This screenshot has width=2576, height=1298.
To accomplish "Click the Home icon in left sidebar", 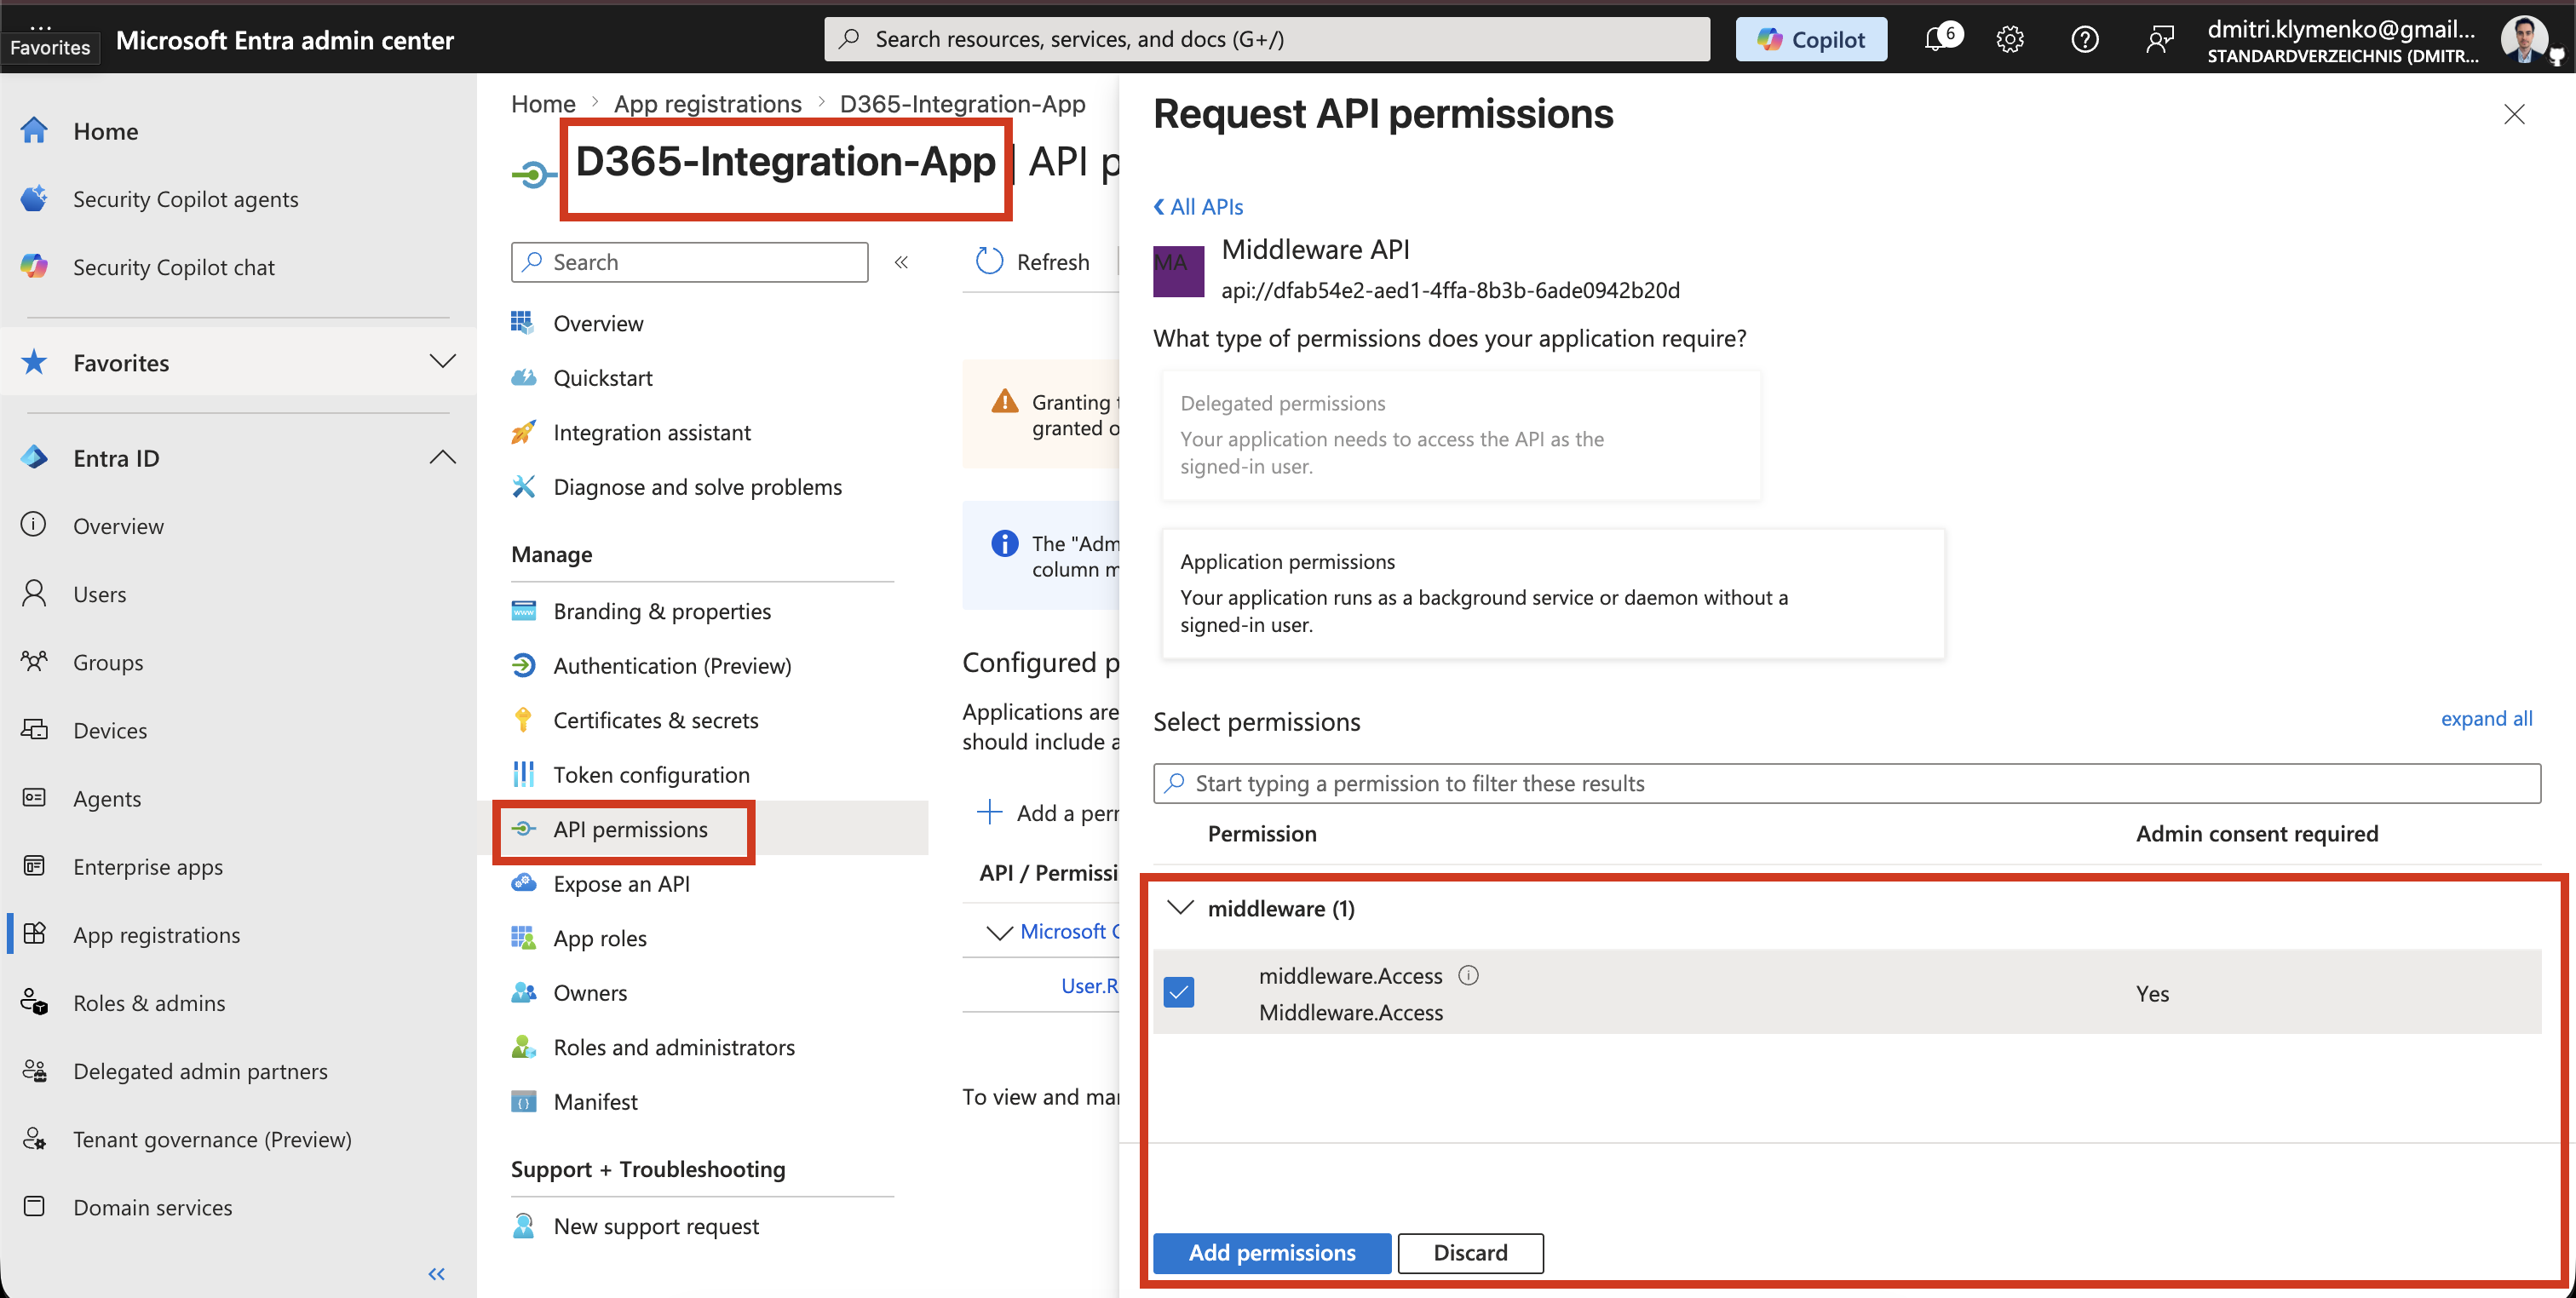I will pos(34,131).
